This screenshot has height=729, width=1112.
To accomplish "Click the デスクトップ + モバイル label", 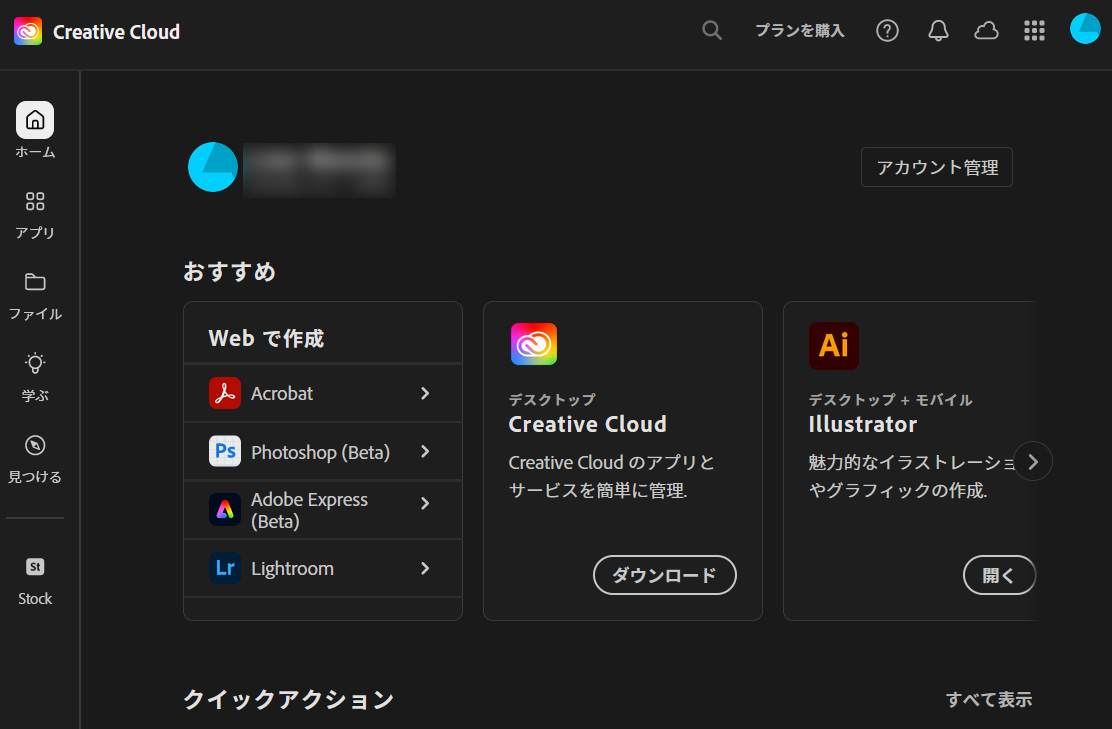I will click(x=890, y=400).
